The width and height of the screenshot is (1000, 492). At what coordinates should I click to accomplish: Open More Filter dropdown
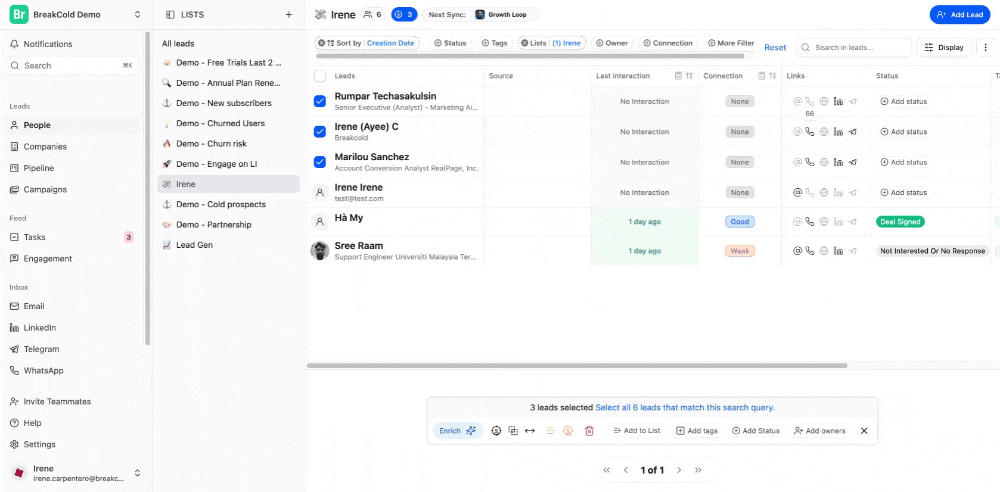tap(731, 43)
